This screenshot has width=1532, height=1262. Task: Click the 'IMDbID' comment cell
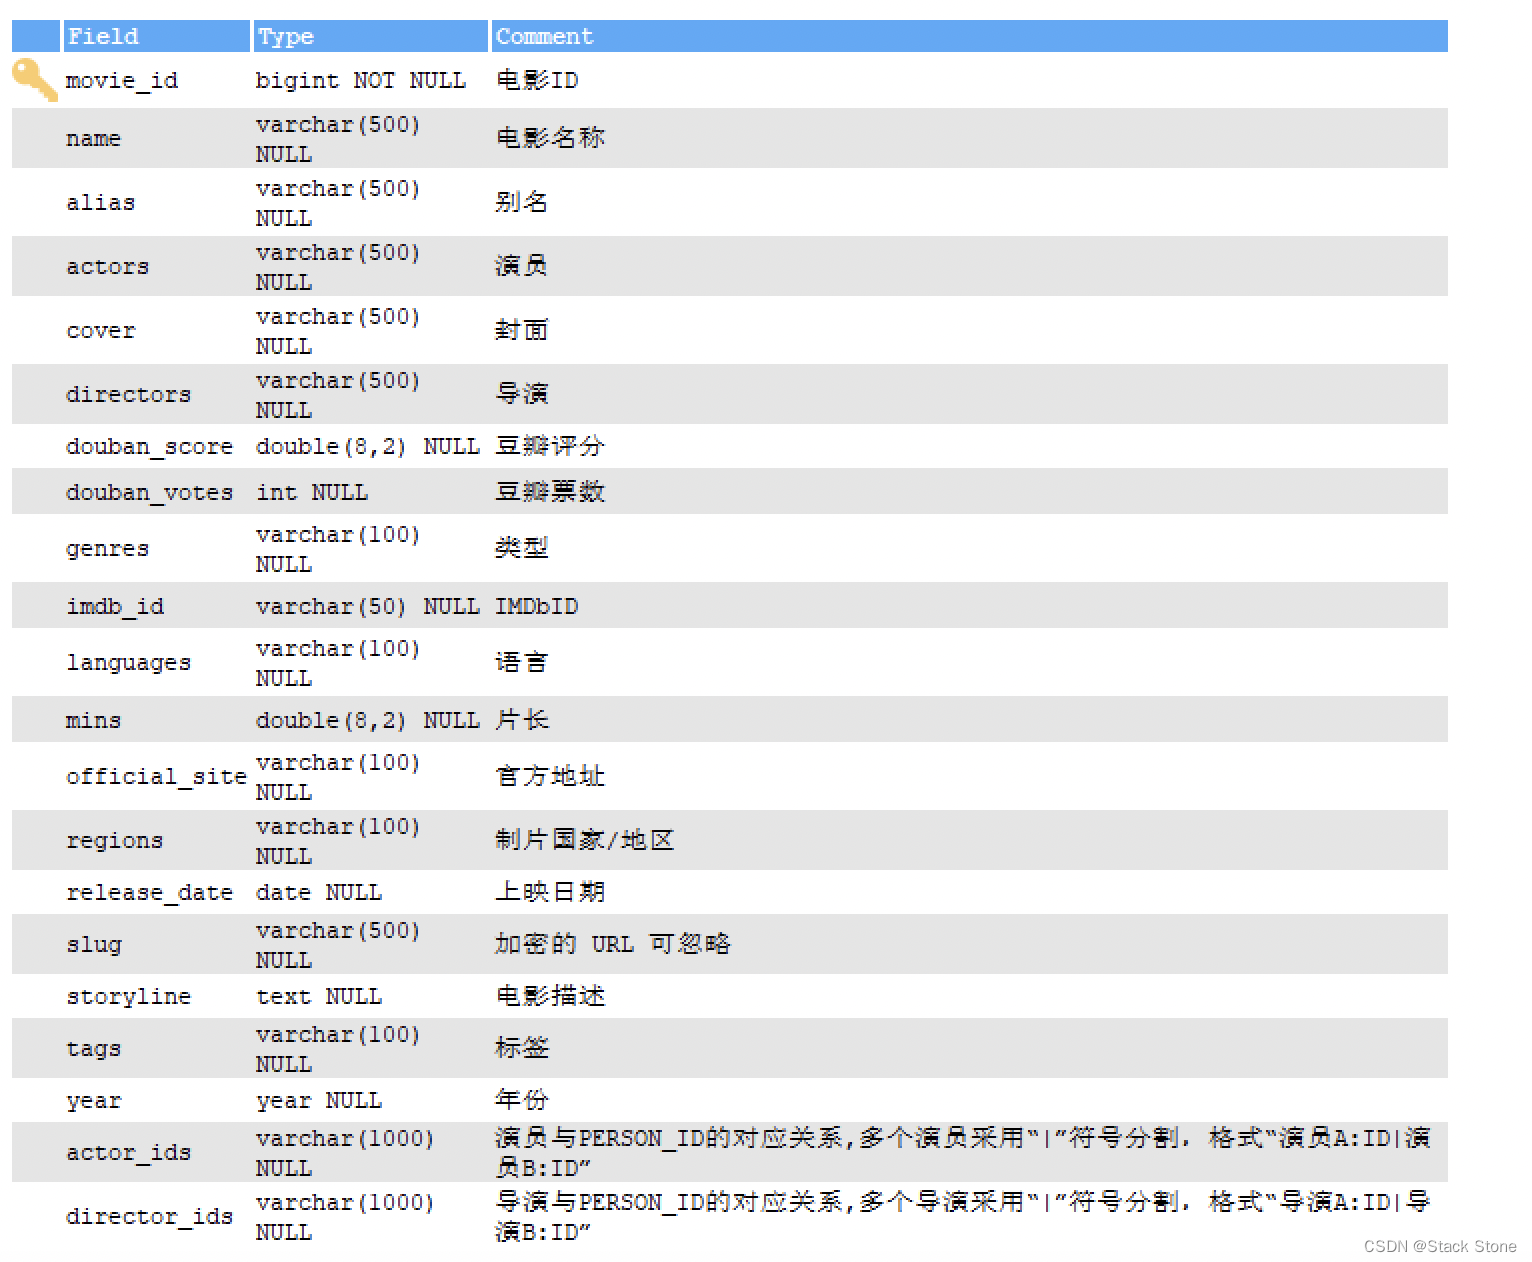click(x=537, y=607)
